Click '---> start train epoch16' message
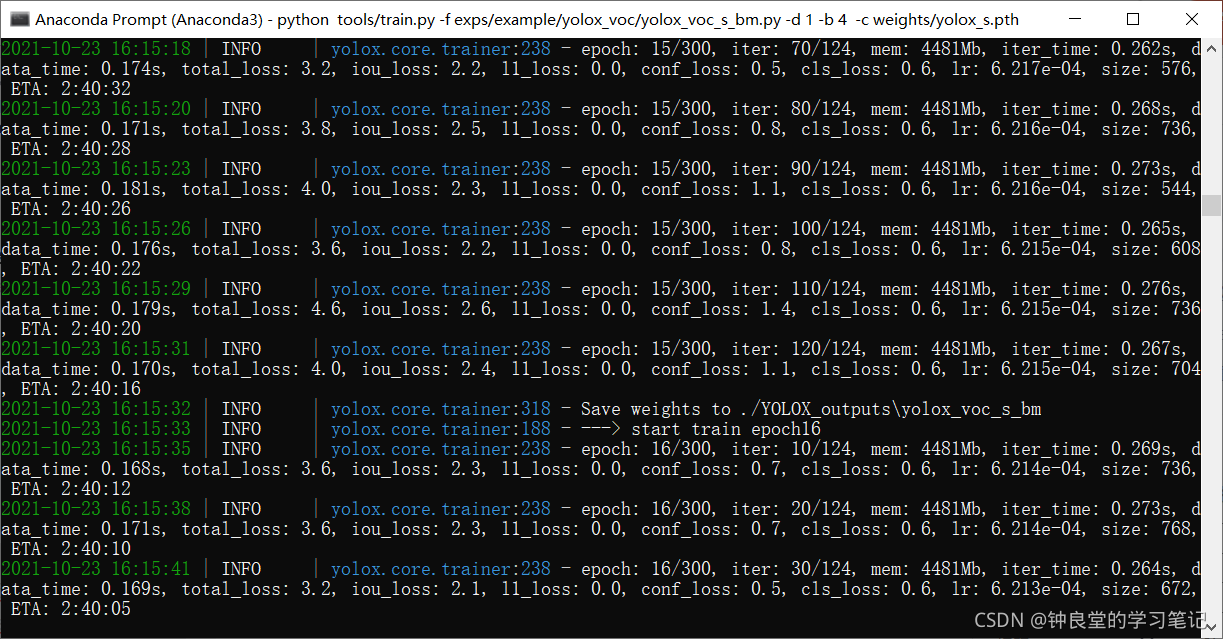The height and width of the screenshot is (639, 1223). click(x=701, y=429)
